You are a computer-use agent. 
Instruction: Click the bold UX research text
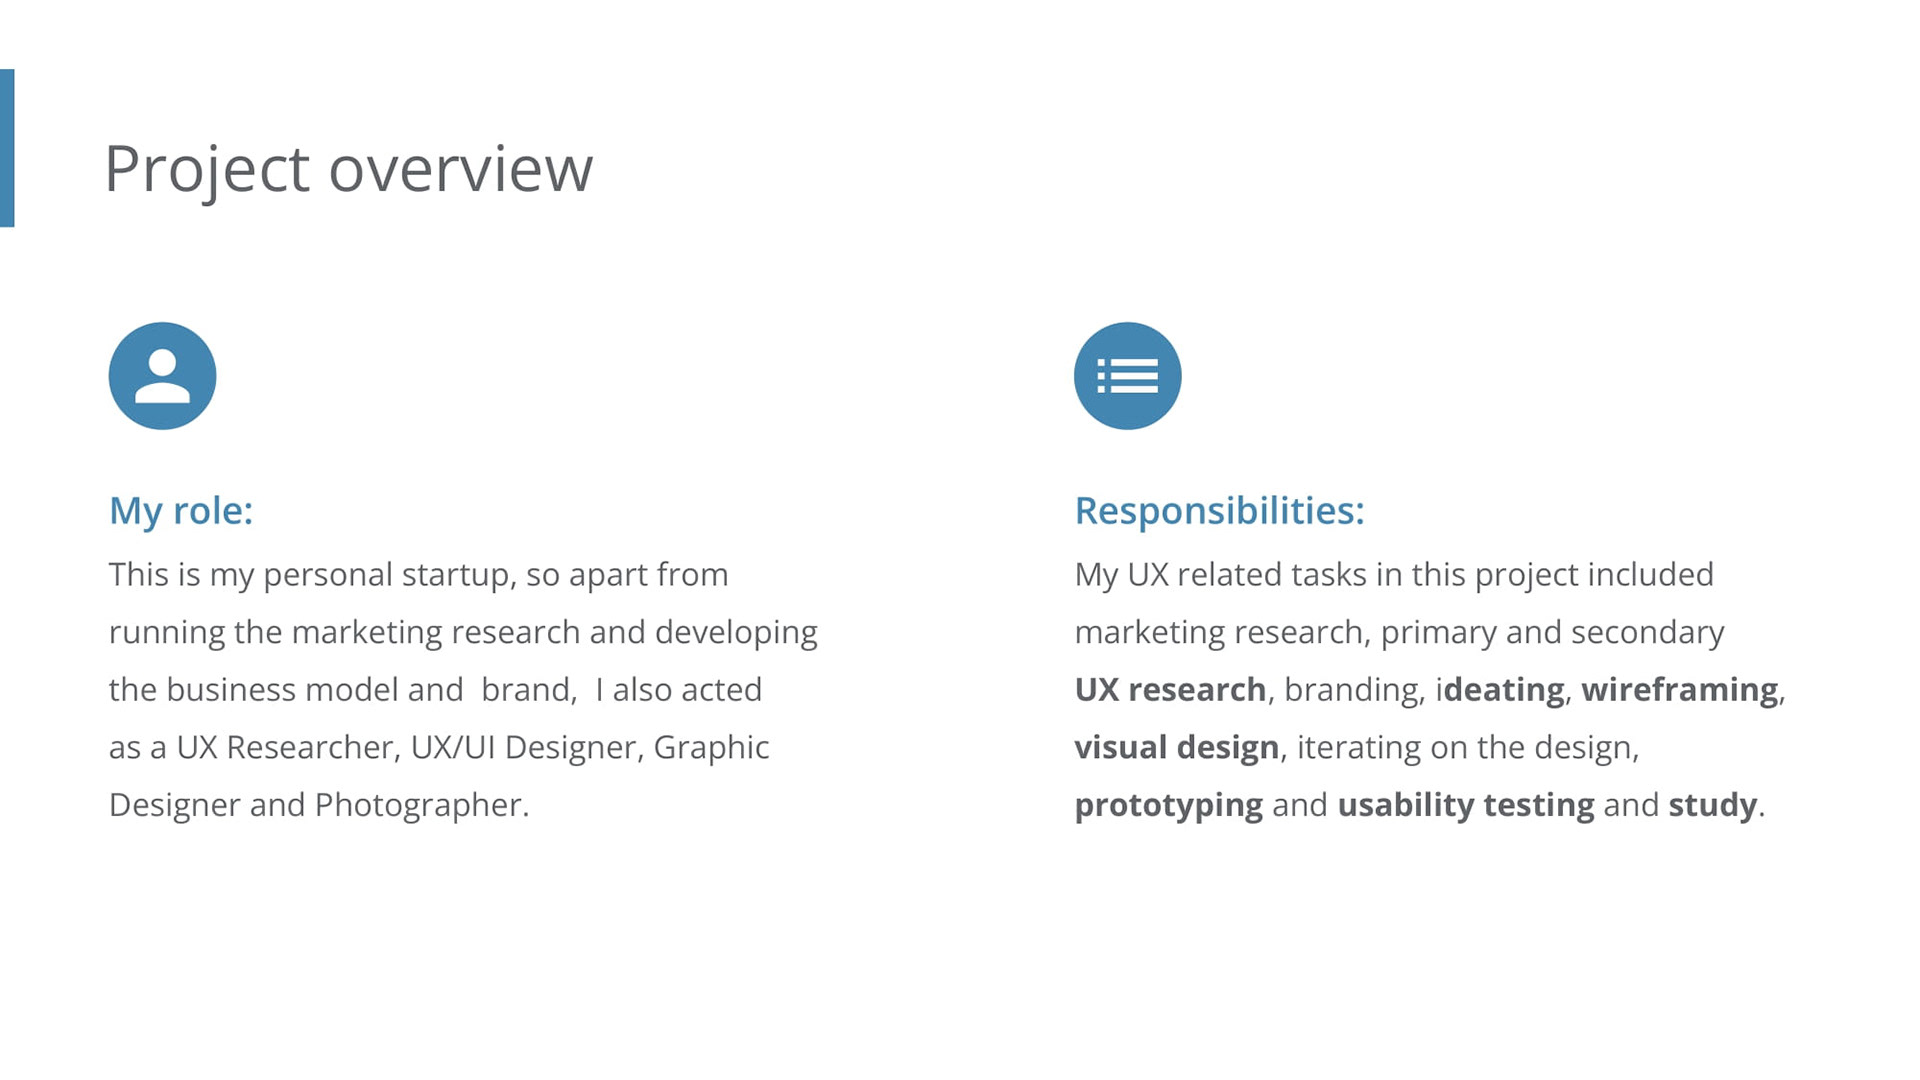(x=1170, y=690)
